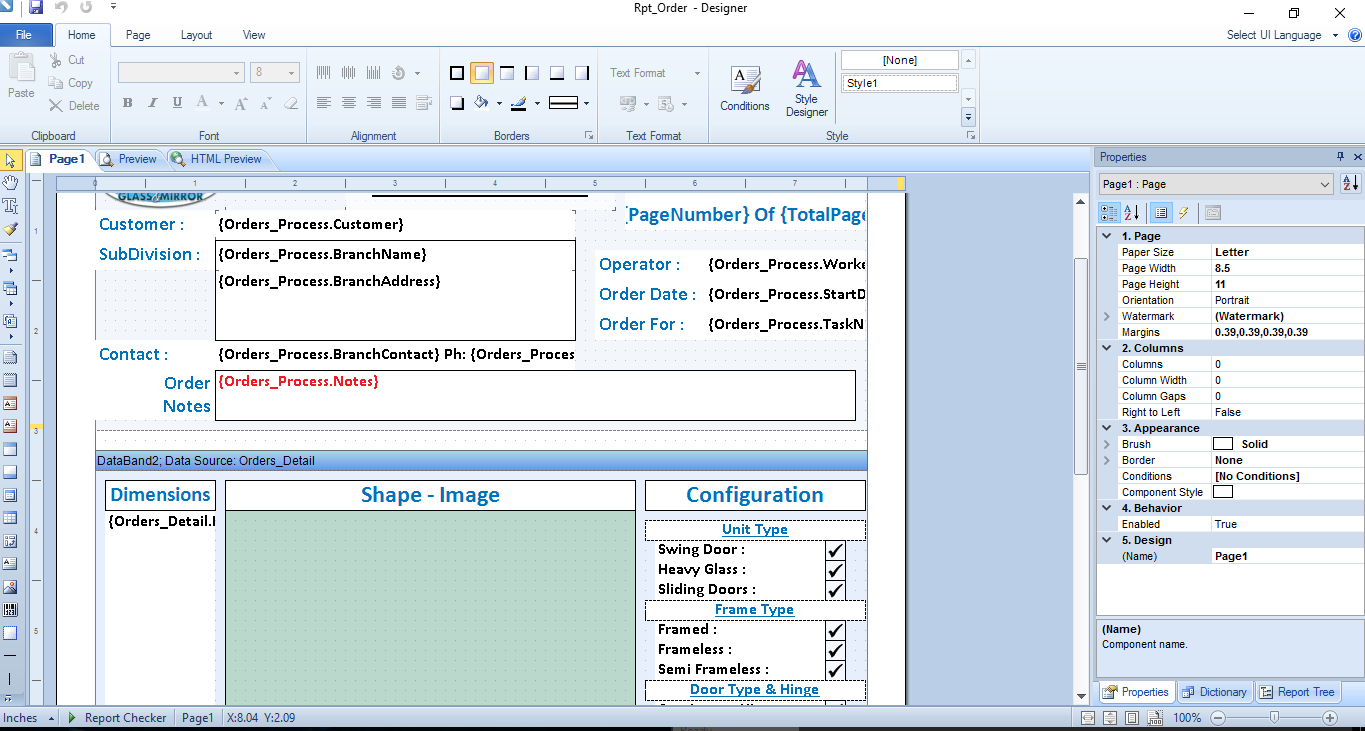Toggle the Heavy Glass checkbox
1365x731 pixels.
click(835, 570)
